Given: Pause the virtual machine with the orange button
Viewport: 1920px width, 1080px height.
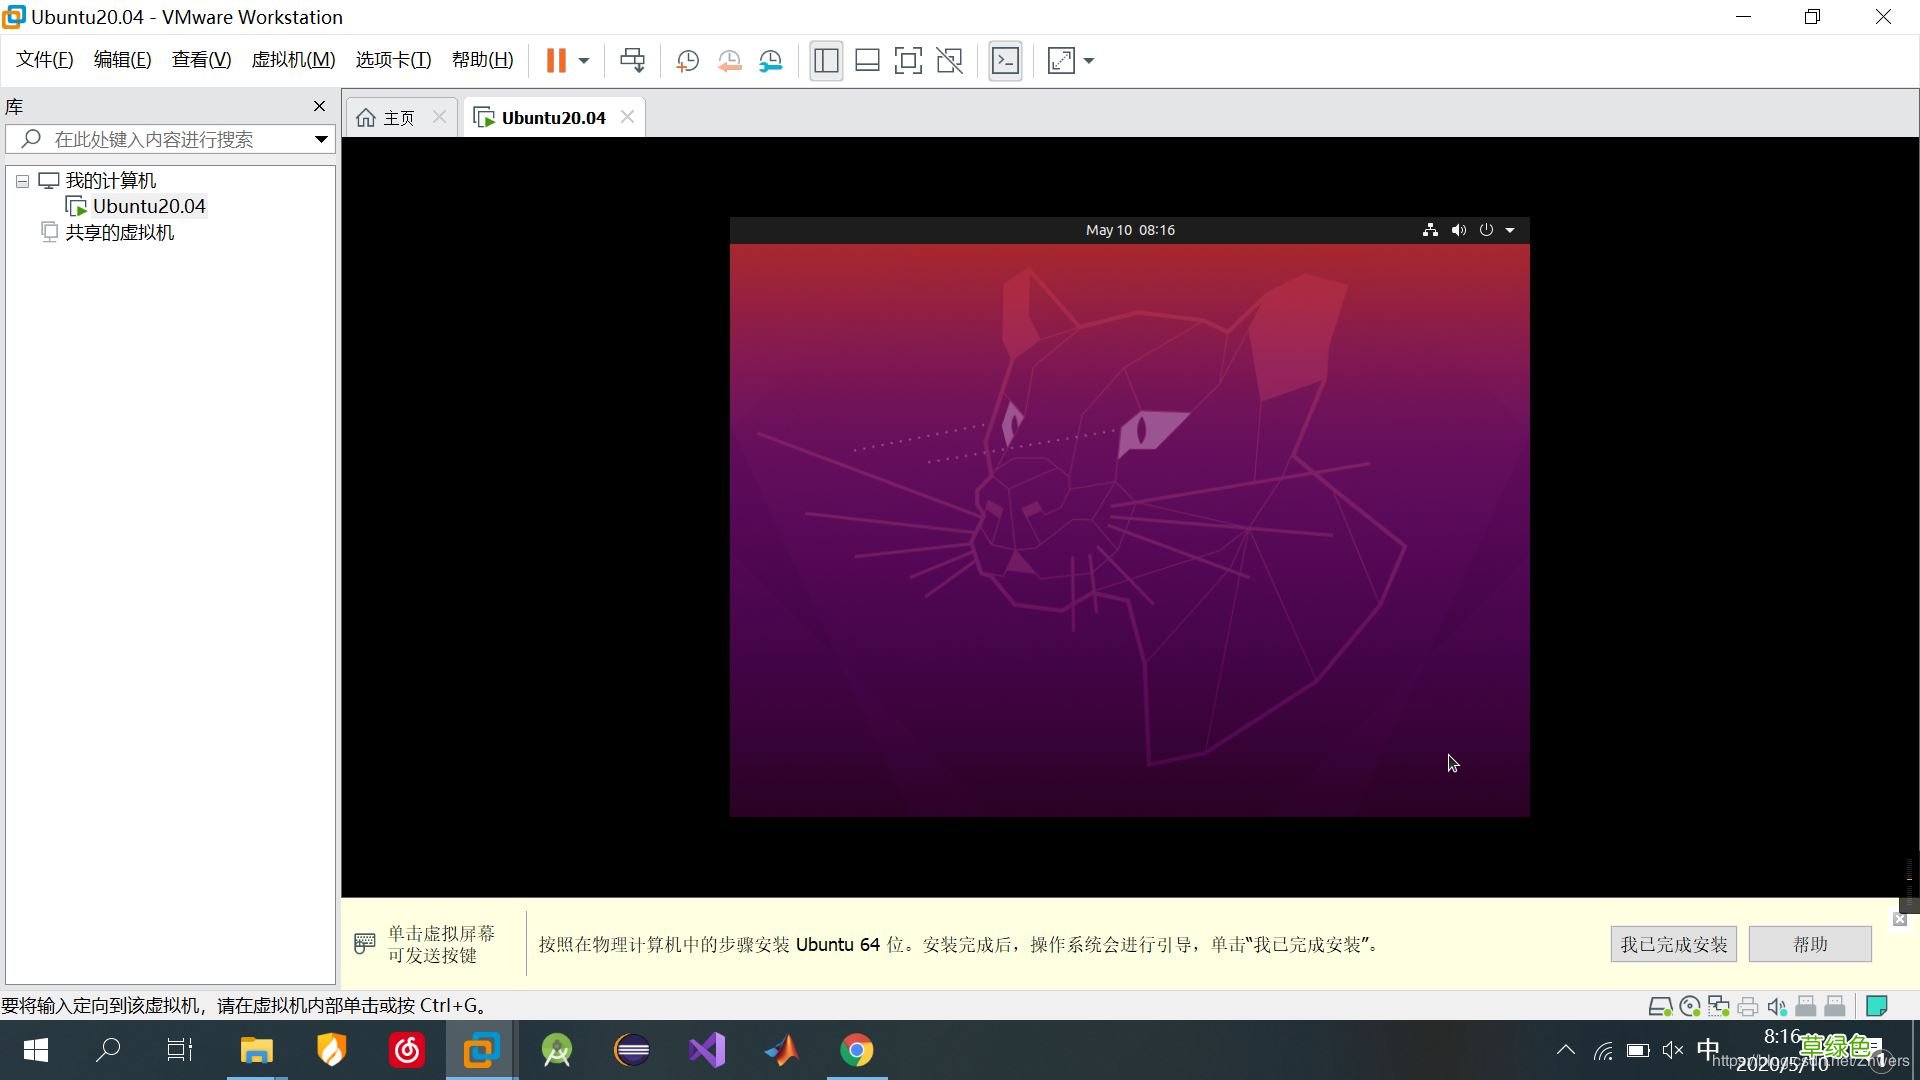Looking at the screenshot, I should (556, 61).
